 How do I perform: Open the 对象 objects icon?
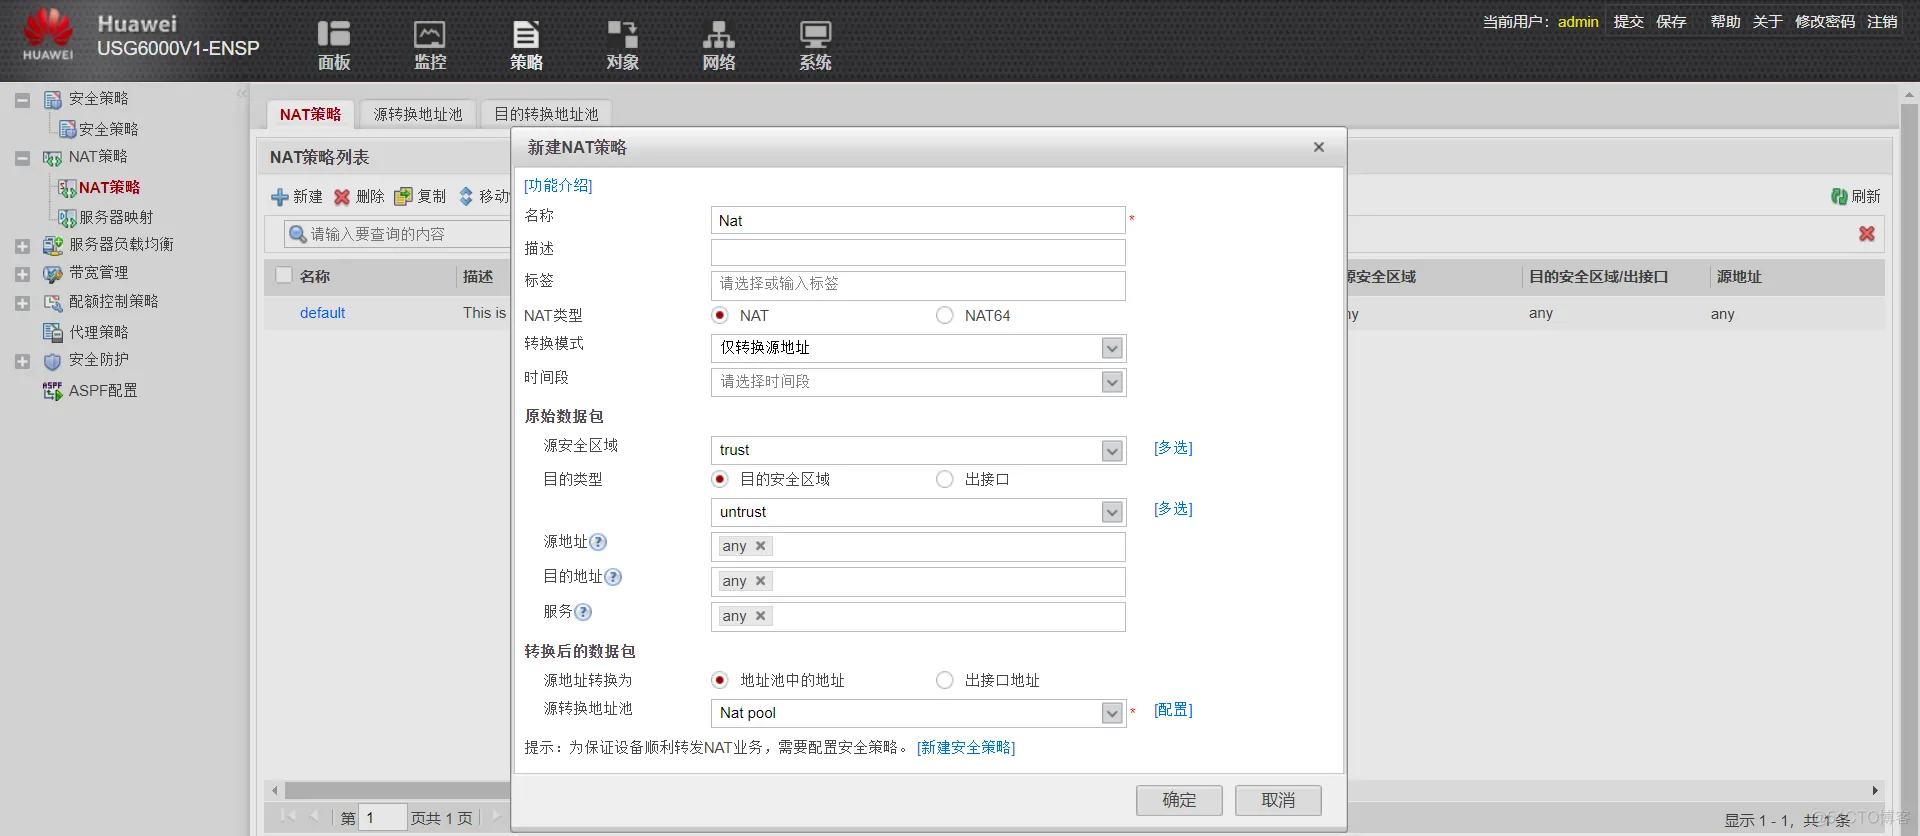click(x=622, y=34)
